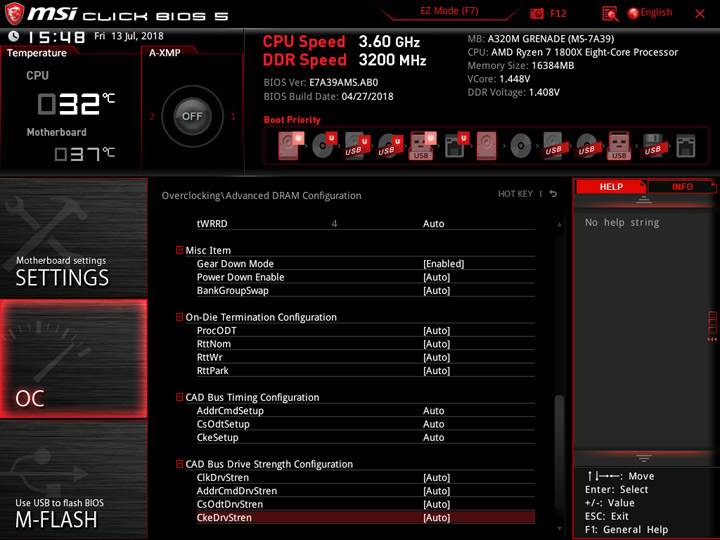The width and height of the screenshot is (720, 540).
Task: Collapse the Misc Item section
Action: (179, 250)
